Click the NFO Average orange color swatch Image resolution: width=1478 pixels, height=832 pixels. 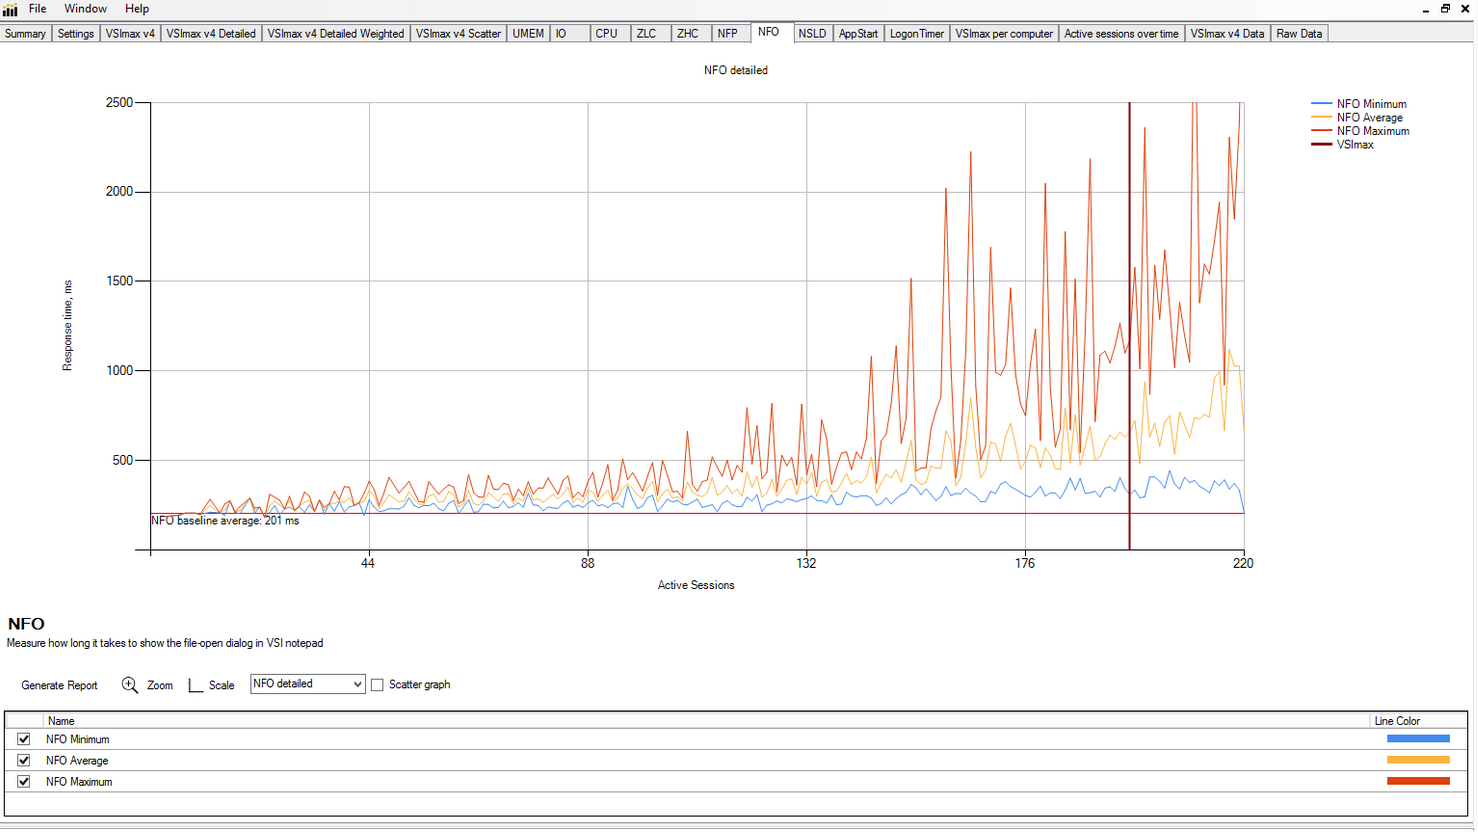(x=1418, y=760)
